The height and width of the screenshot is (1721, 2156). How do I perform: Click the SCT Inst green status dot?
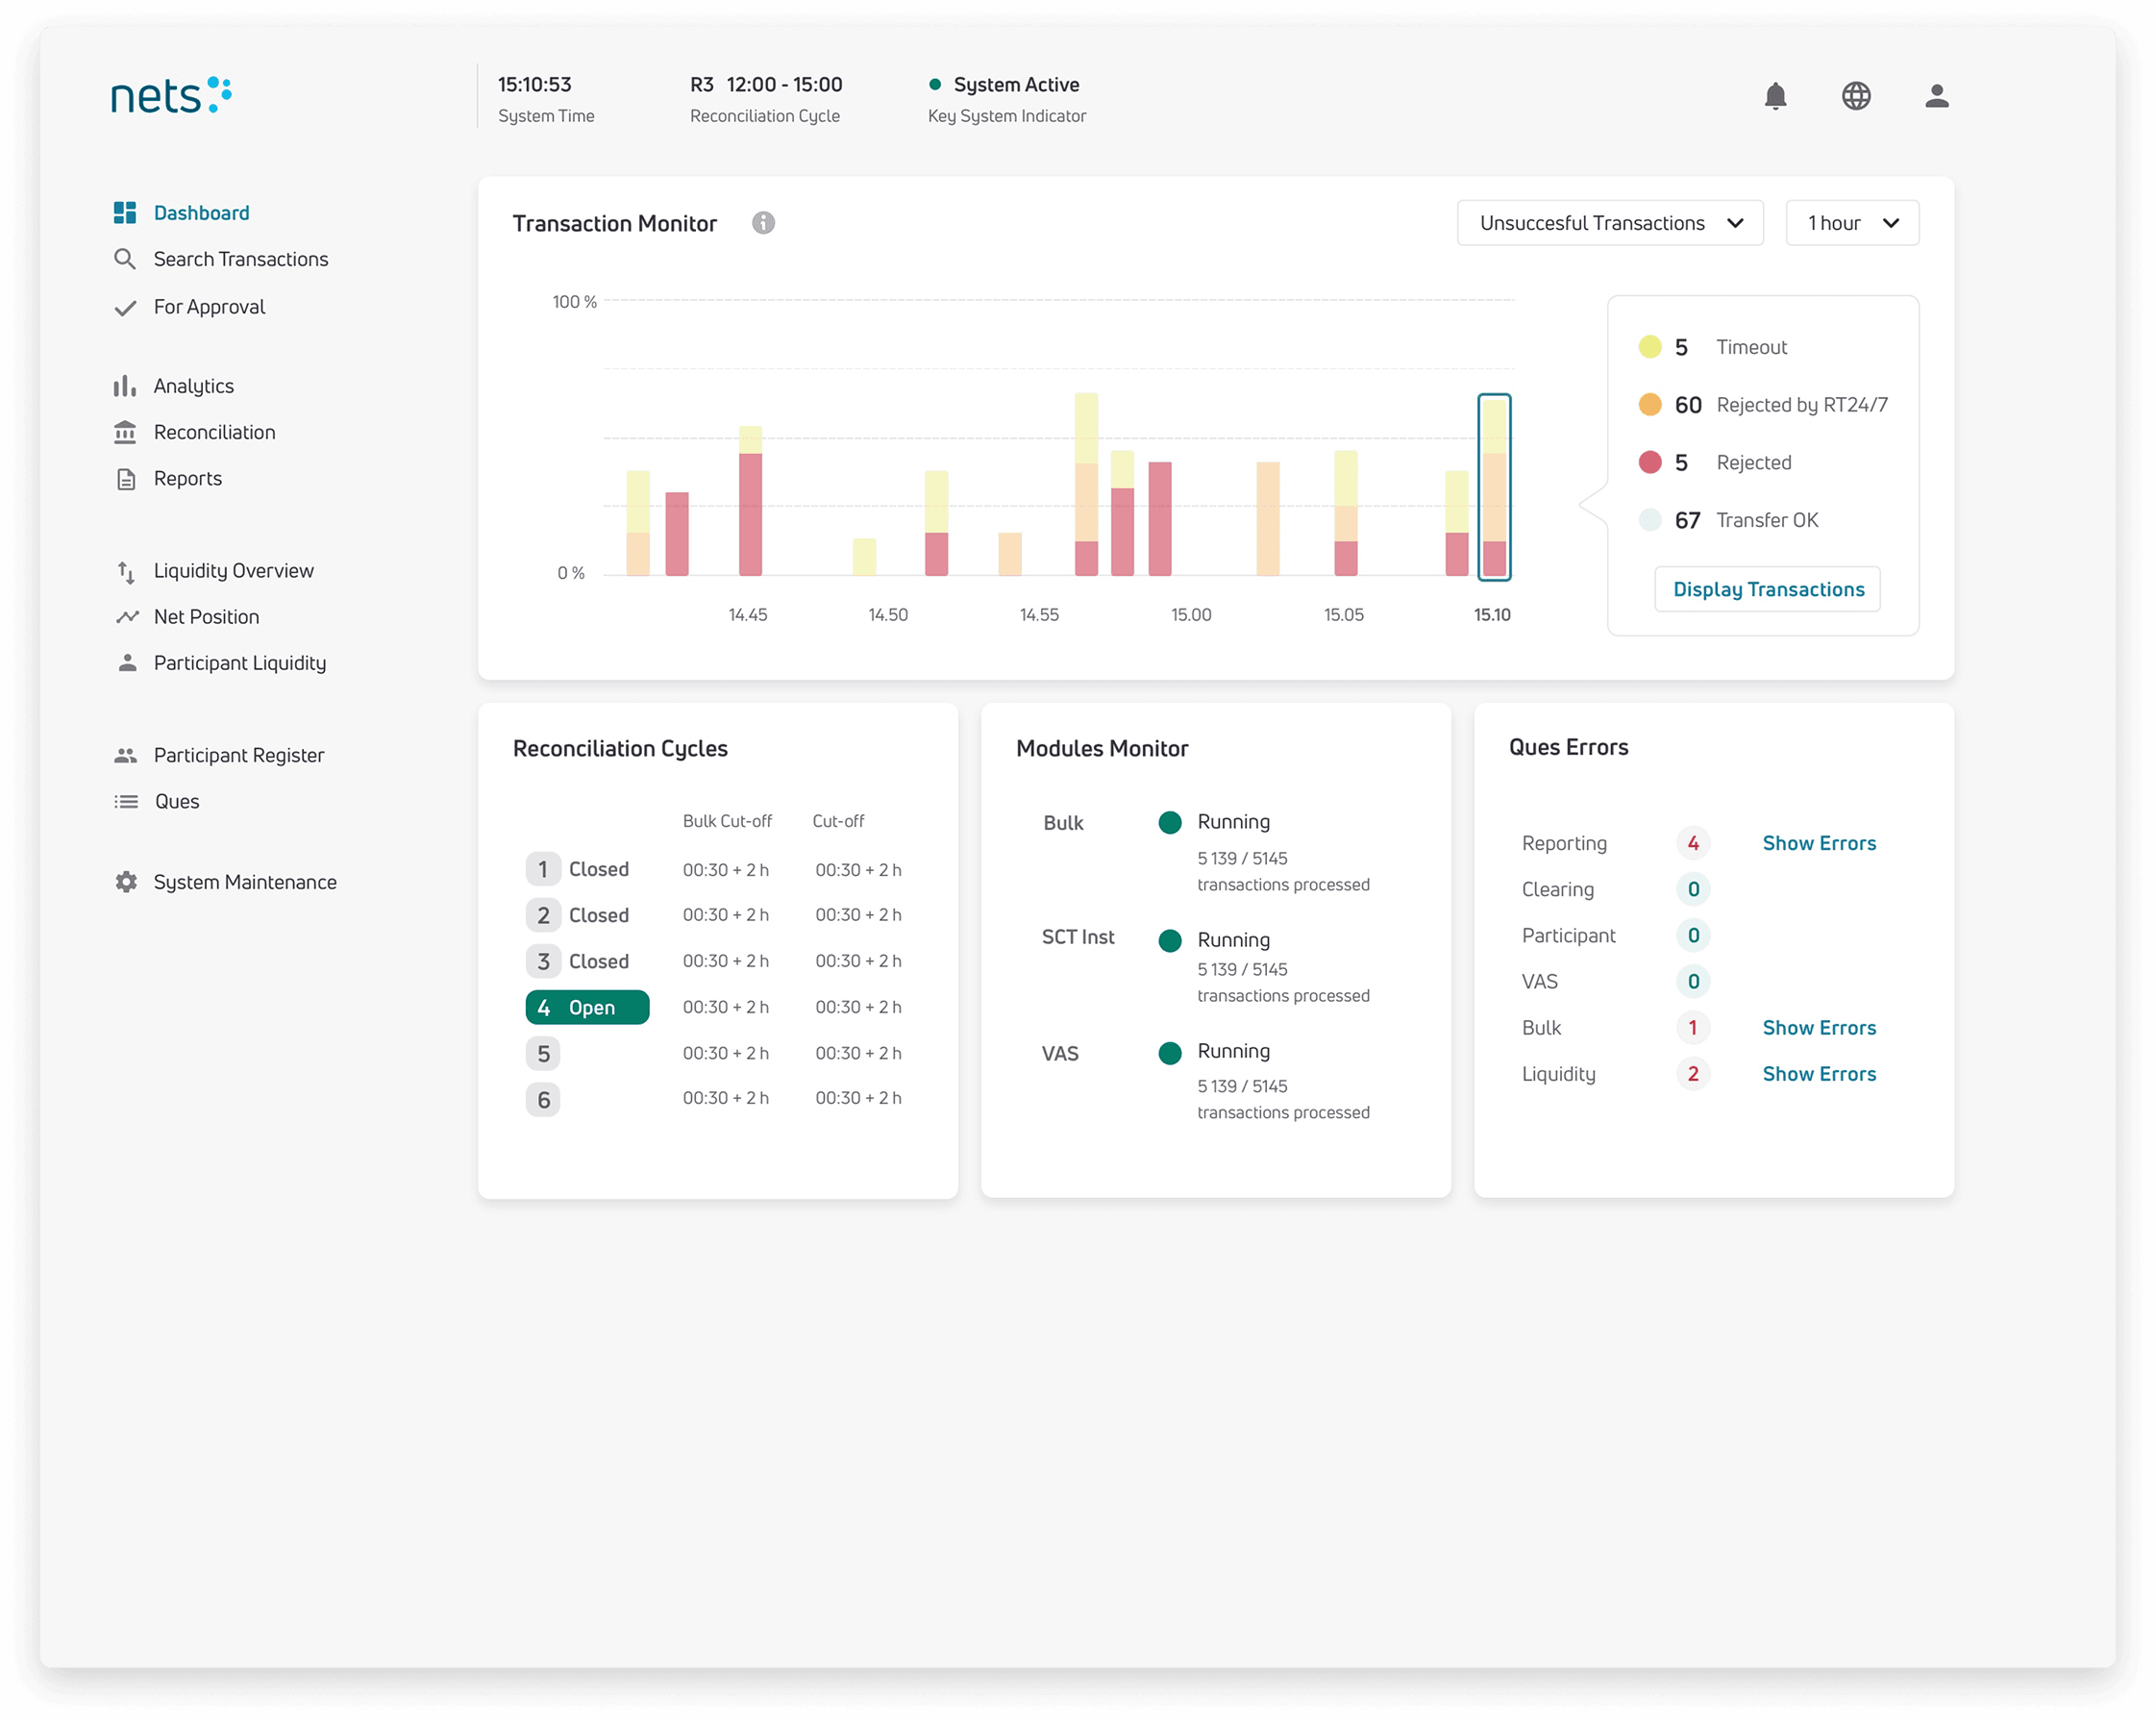pyautogui.click(x=1169, y=940)
